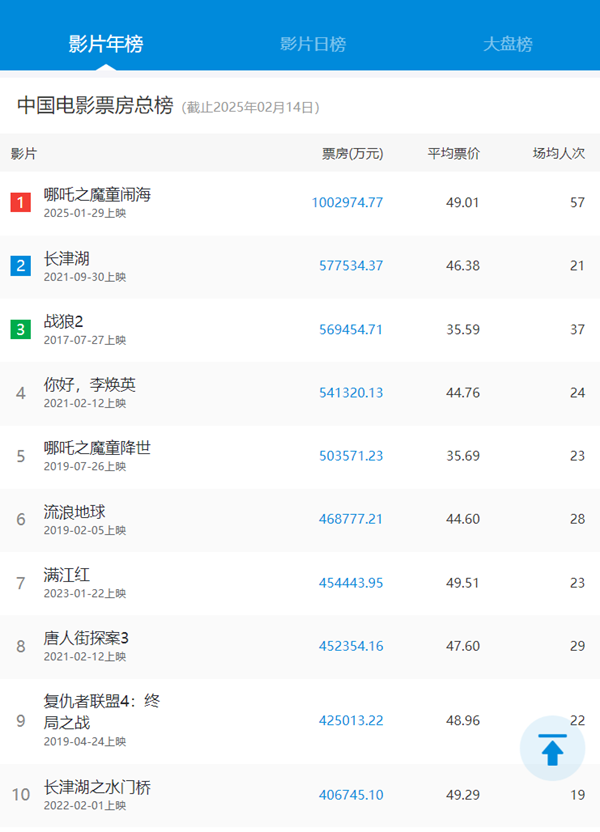Click average price 44.76
This screenshot has height=832, width=600.
pos(463,392)
